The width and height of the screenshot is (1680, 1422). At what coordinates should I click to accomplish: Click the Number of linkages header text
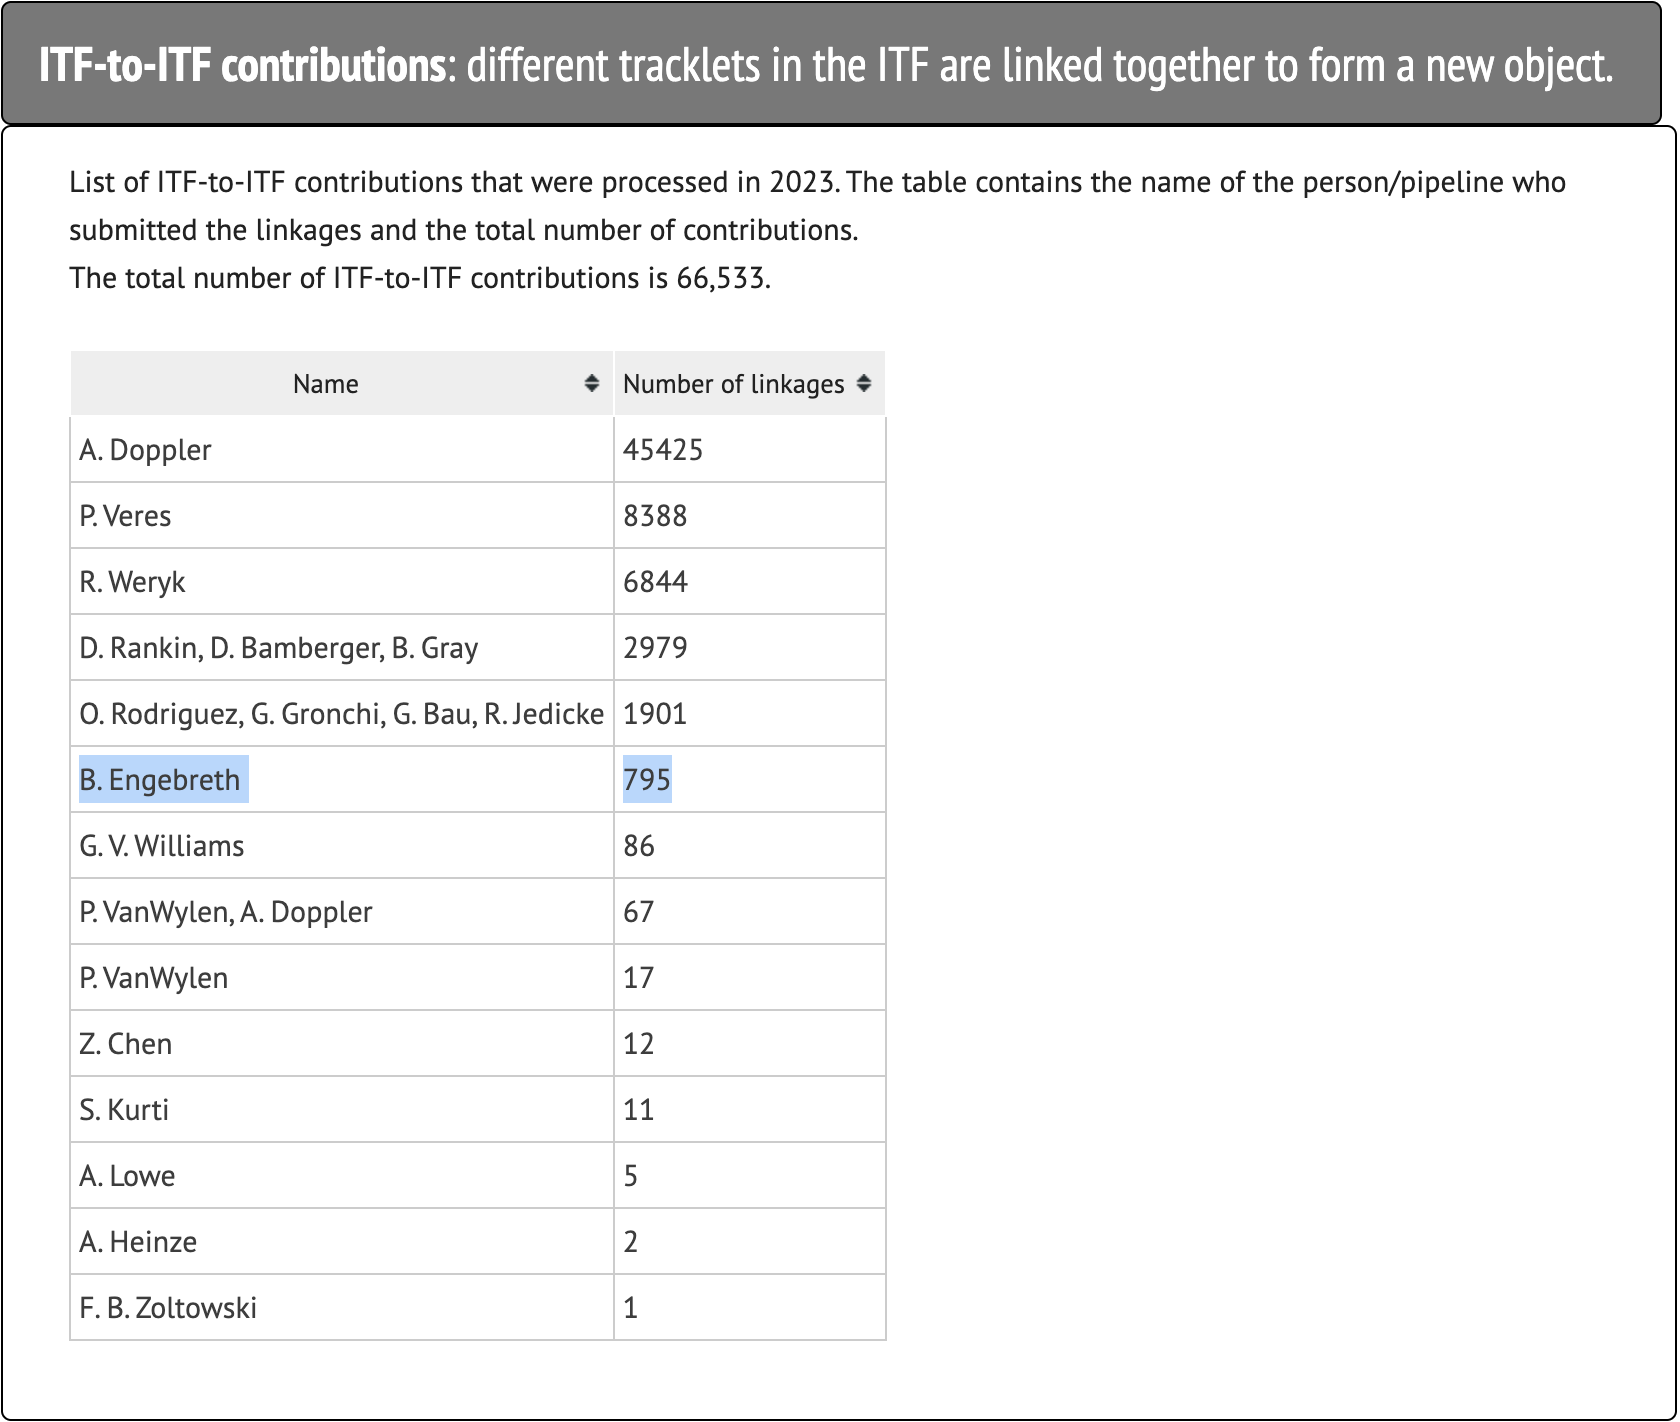pos(733,384)
